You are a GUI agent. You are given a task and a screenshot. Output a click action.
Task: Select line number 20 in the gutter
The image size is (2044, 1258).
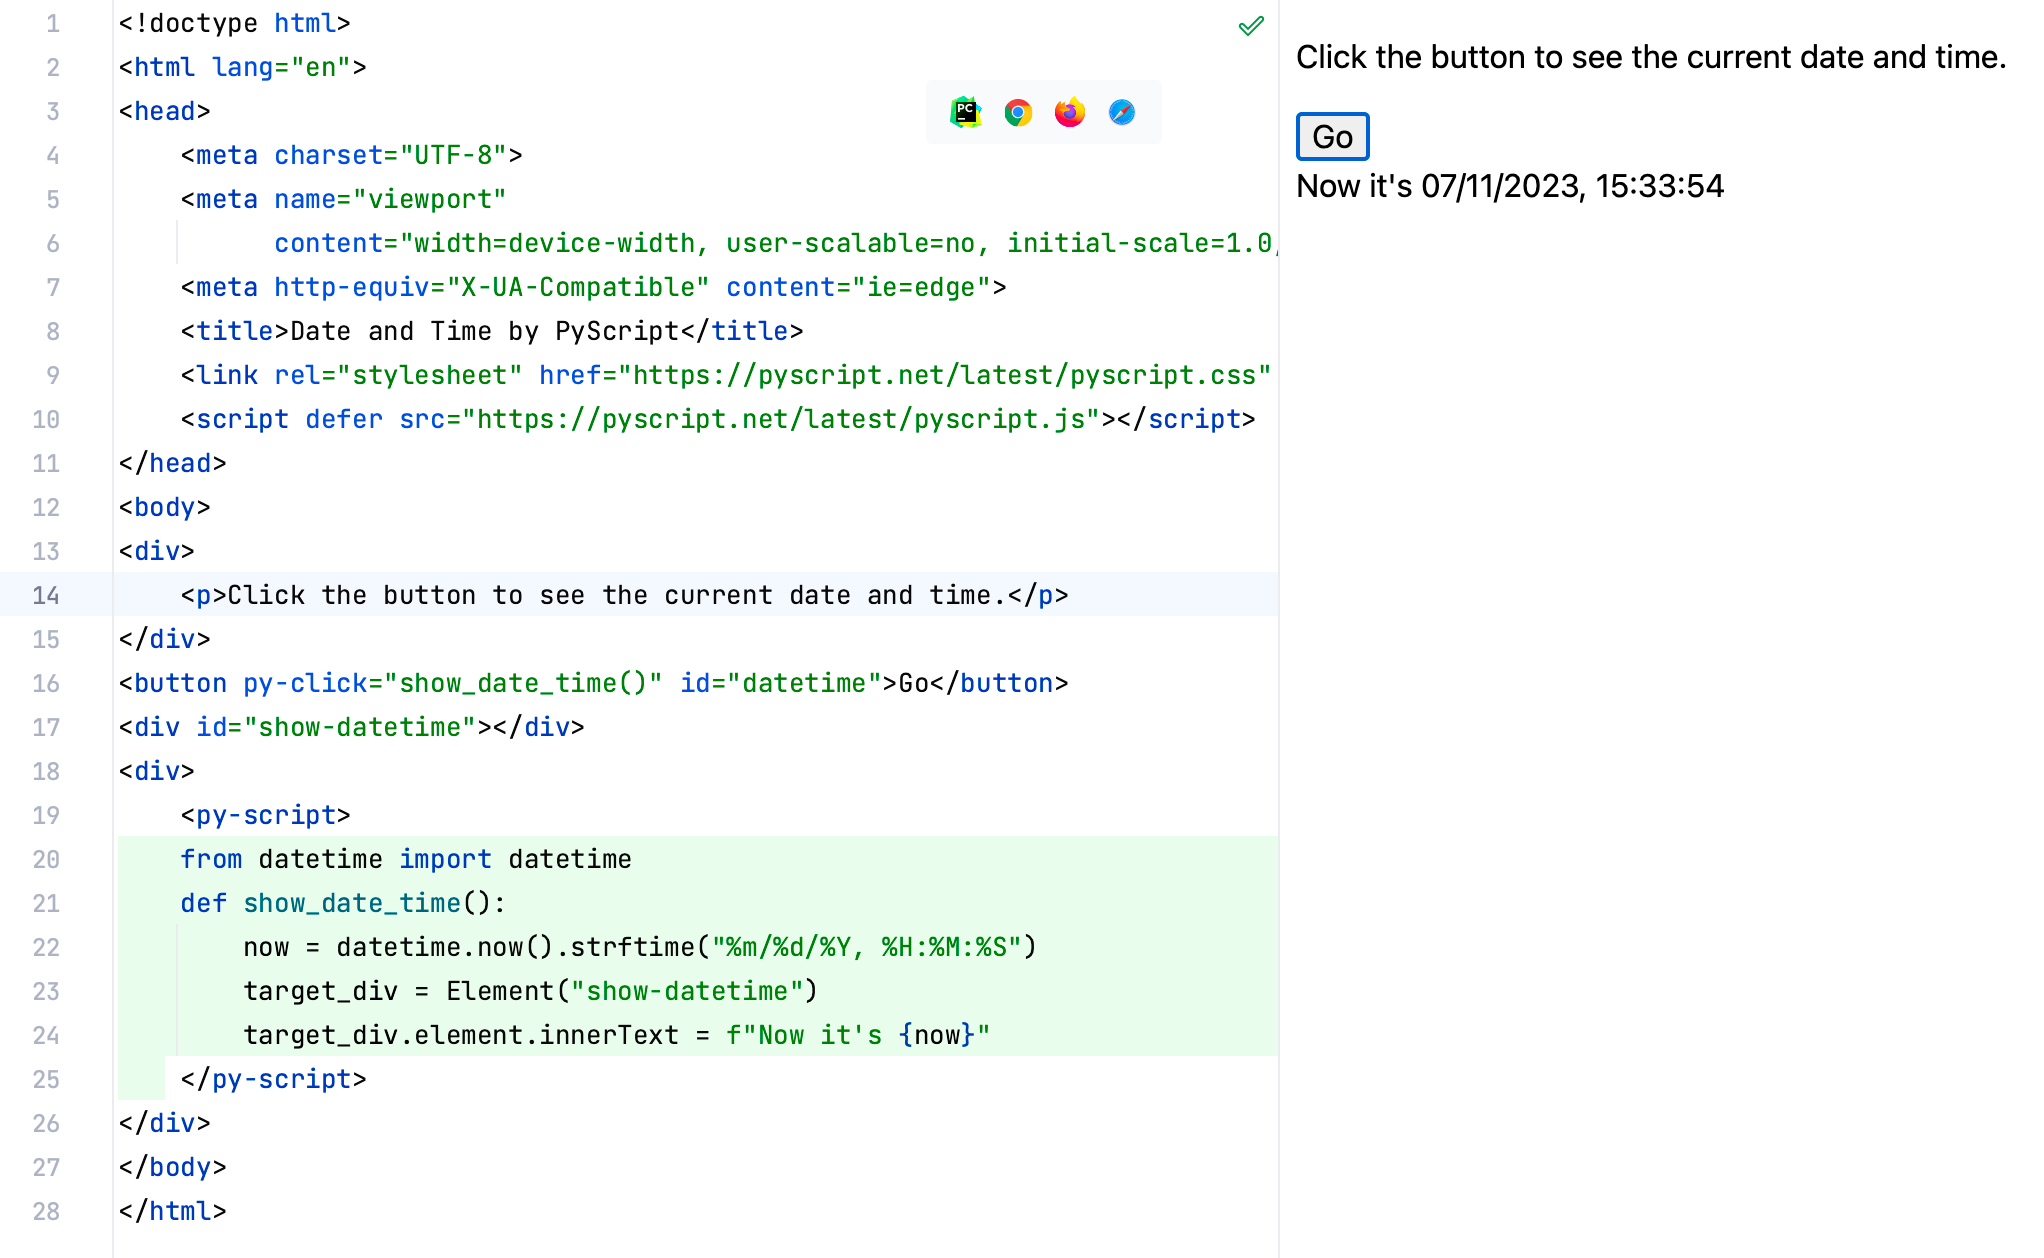click(46, 859)
